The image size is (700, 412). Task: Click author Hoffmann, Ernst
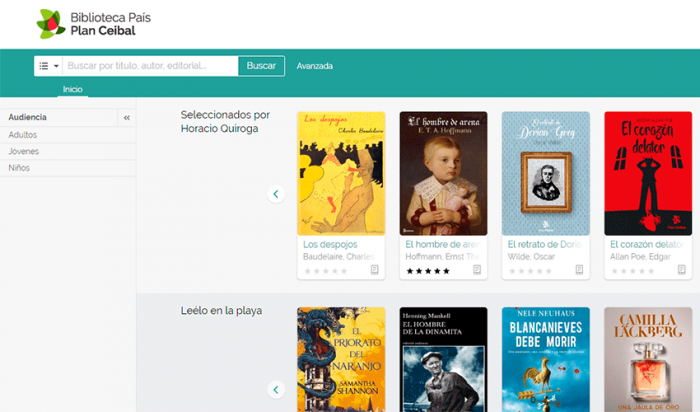[442, 257]
